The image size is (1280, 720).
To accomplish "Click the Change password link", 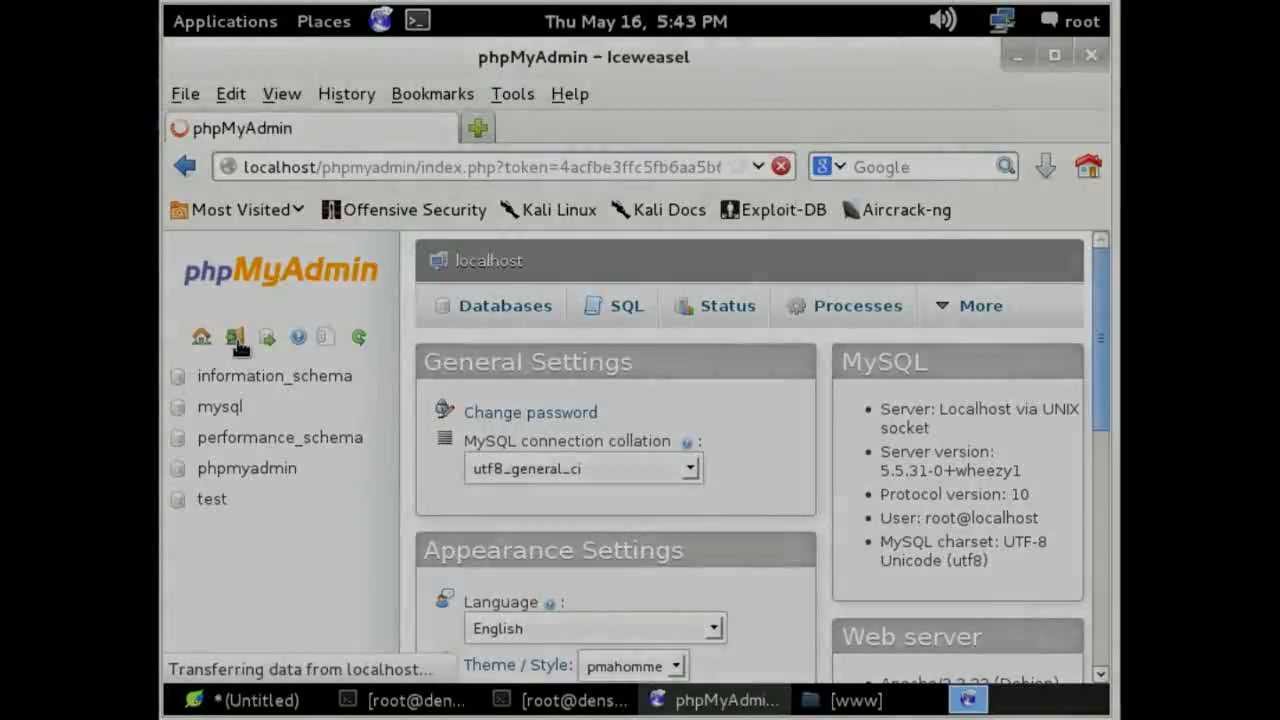I will tap(530, 412).
